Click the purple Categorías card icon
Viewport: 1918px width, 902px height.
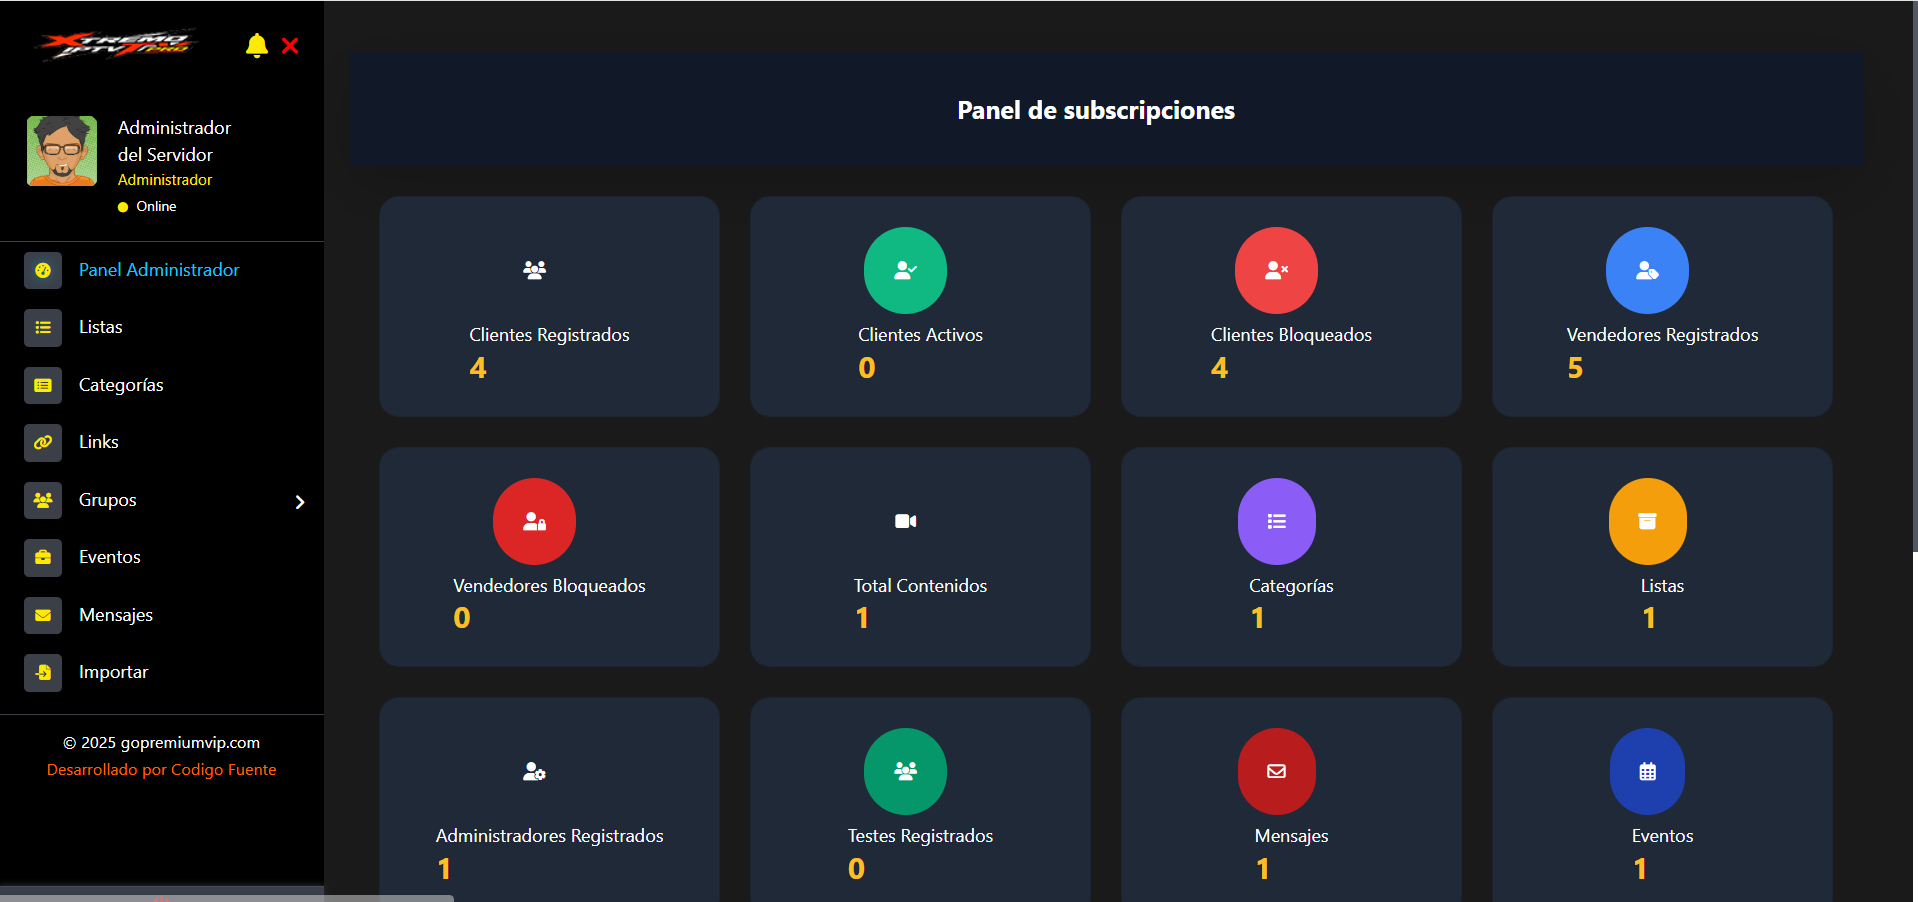[x=1276, y=521]
